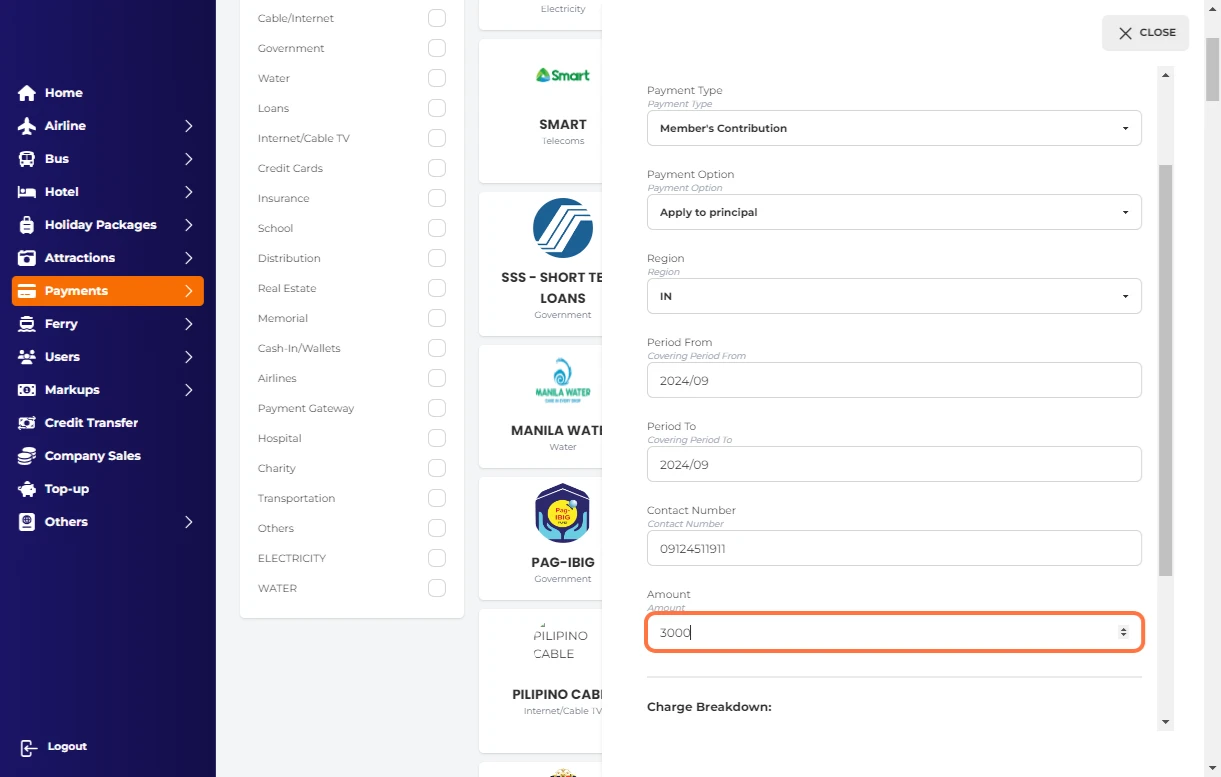Viewport: 1221px width, 777px height.
Task: Click the Top-up piggy bank icon
Action: [27, 489]
